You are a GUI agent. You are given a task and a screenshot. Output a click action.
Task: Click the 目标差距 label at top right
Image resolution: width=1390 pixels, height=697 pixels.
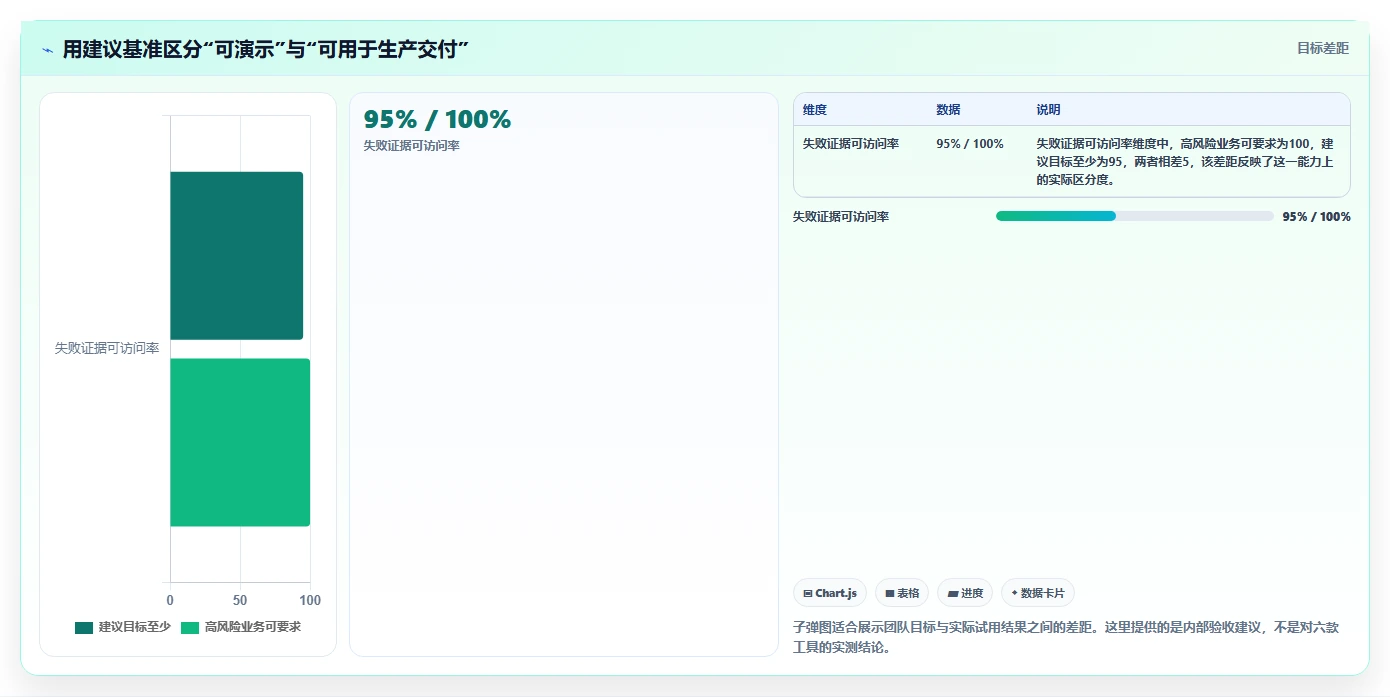[x=1323, y=48]
